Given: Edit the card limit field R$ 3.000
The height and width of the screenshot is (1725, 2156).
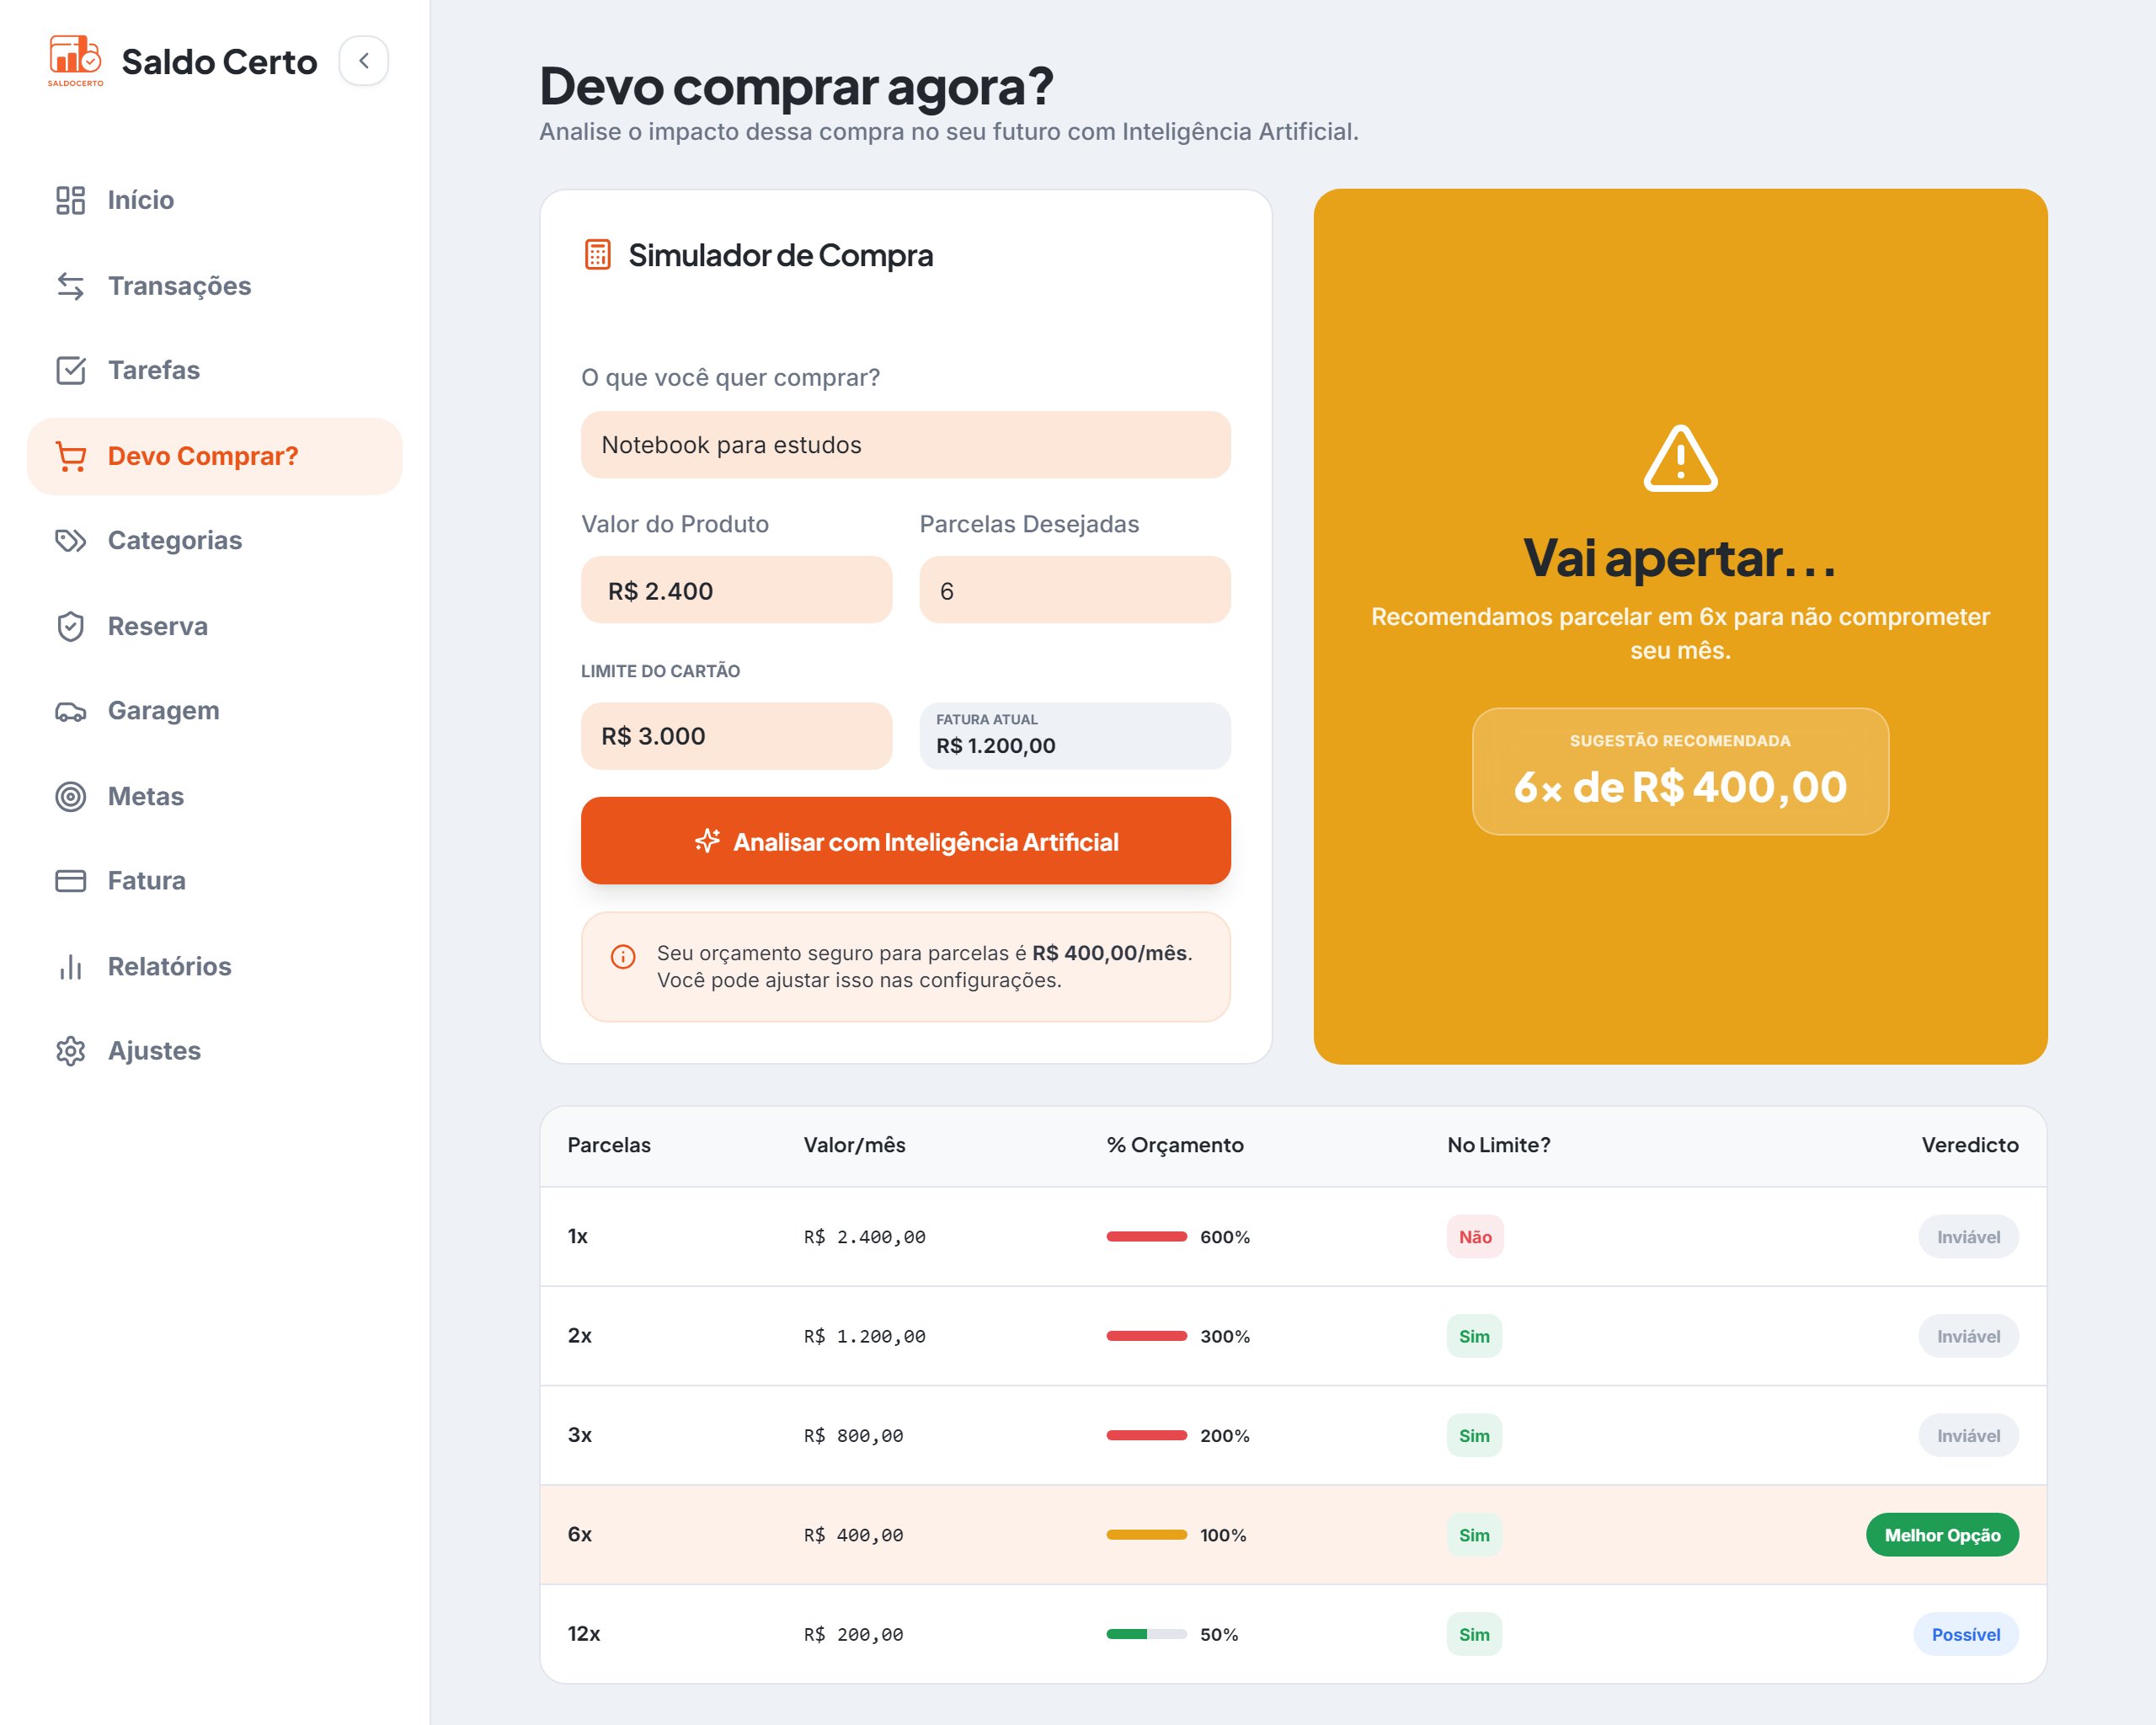Looking at the screenshot, I should [x=736, y=736].
